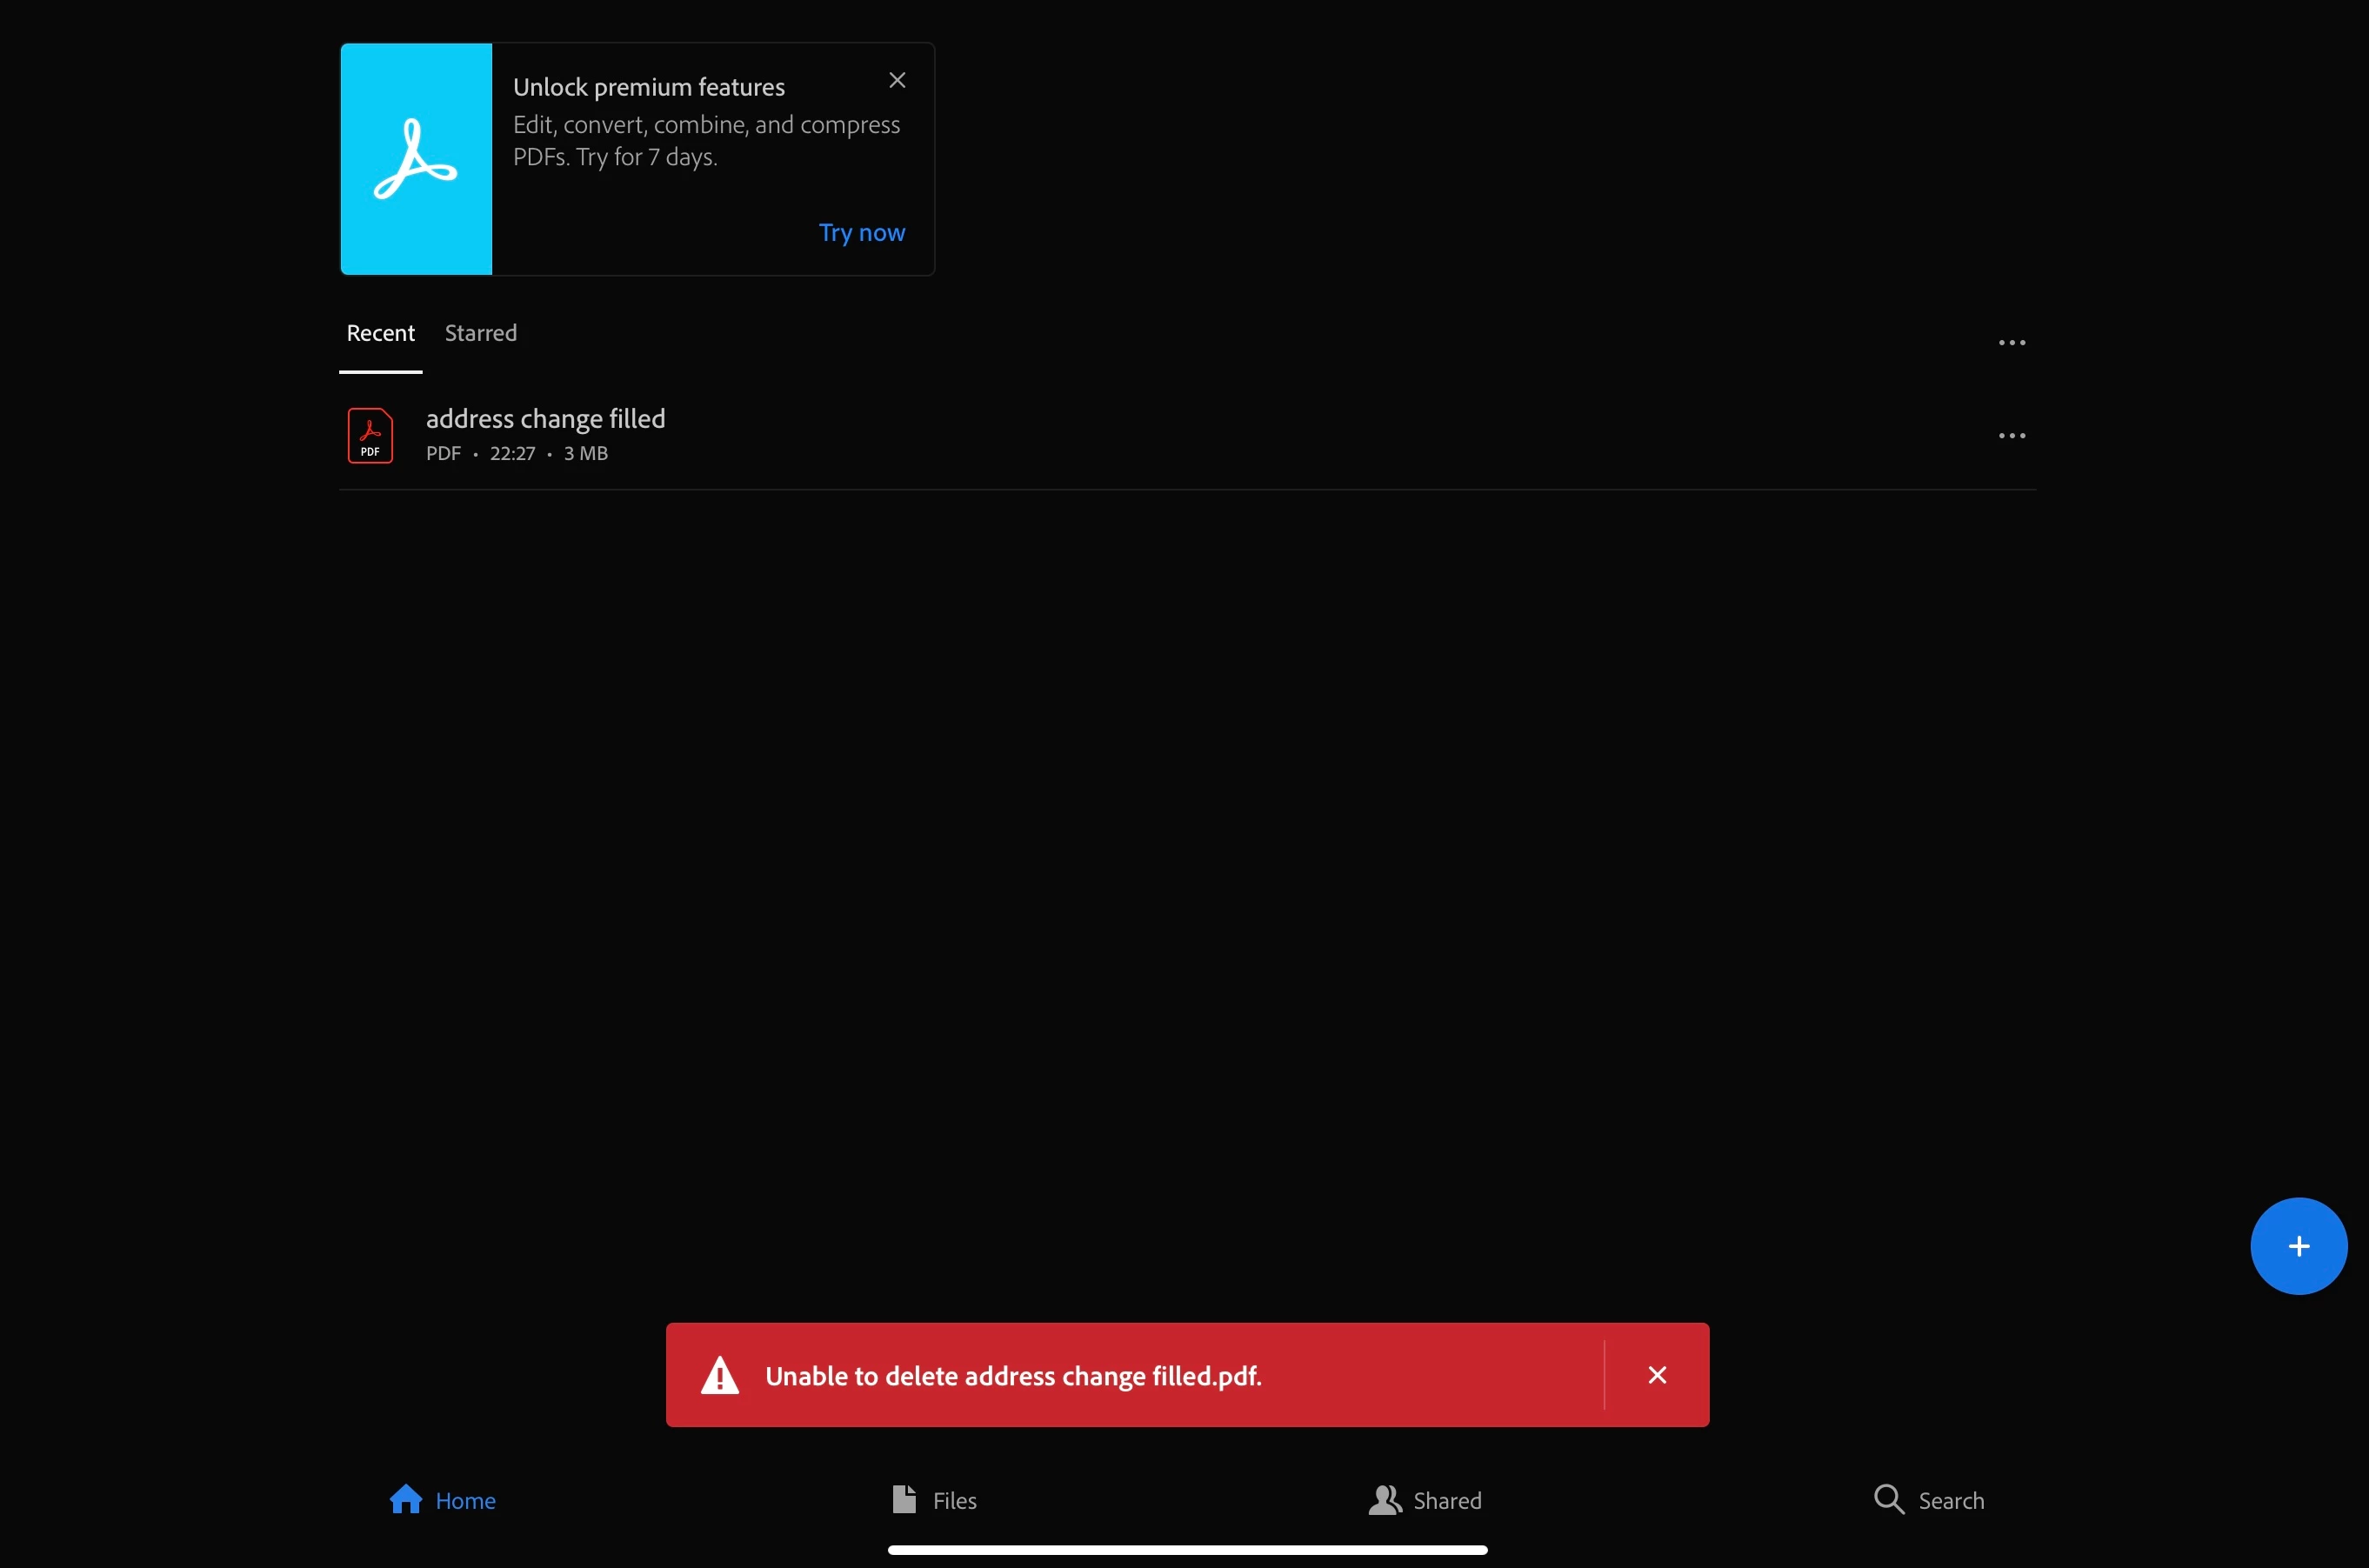Open the list options three-dot menu
Screen dimensions: 2369x1568
pyautogui.click(x=2011, y=343)
